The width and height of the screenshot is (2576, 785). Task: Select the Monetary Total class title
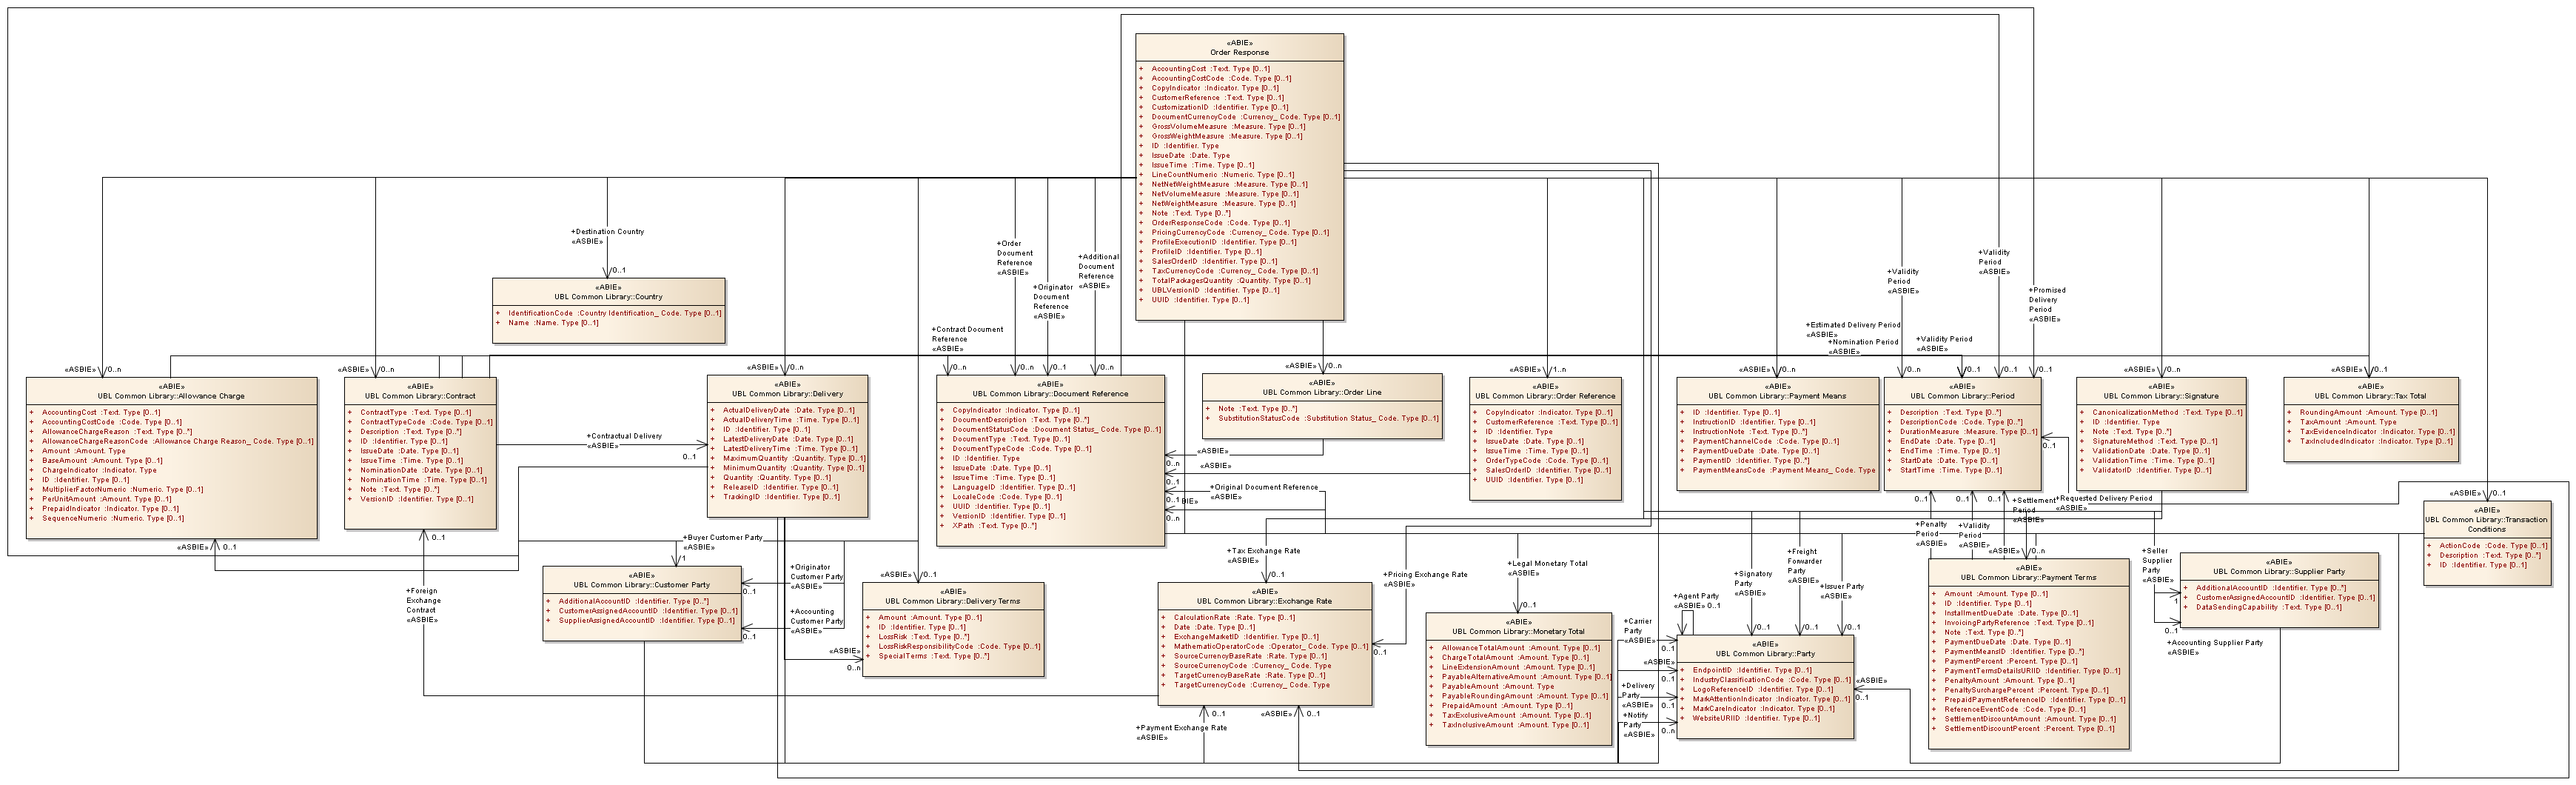(1518, 632)
